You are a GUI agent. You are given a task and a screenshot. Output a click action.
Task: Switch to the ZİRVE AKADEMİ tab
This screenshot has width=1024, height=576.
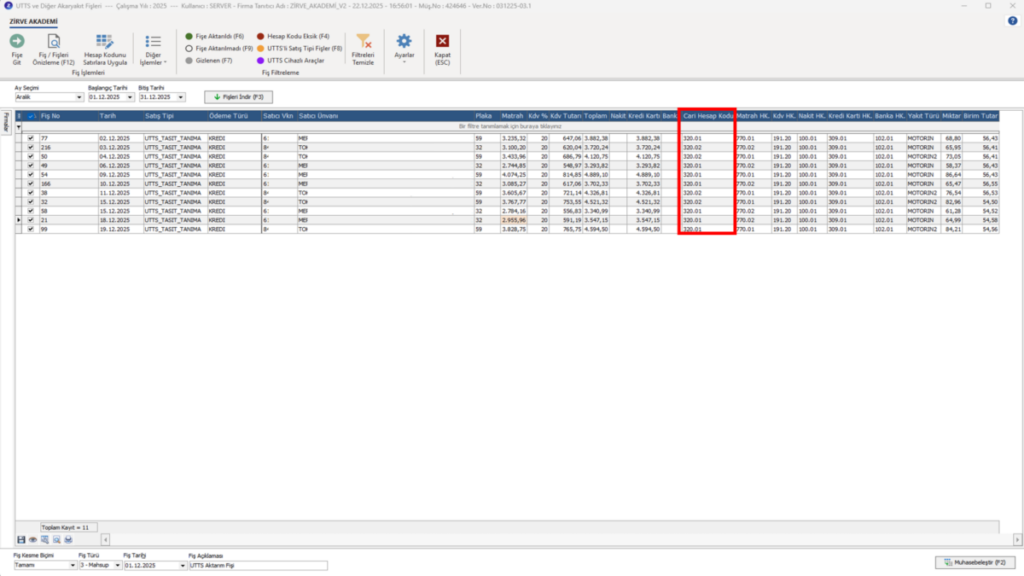click(33, 22)
